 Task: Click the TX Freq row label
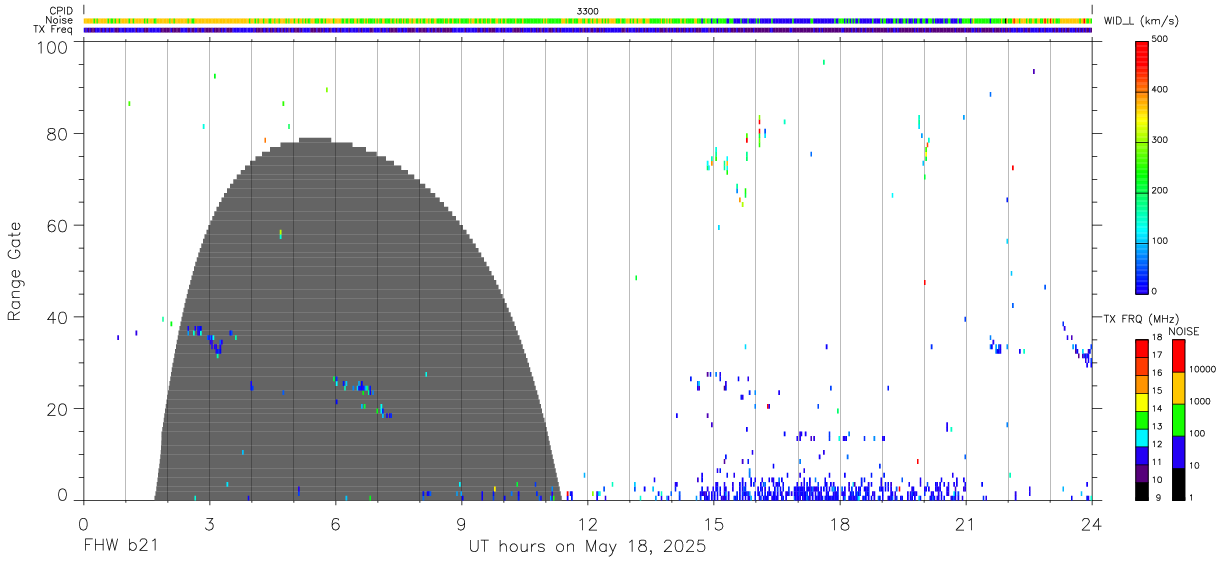pyautogui.click(x=54, y=29)
